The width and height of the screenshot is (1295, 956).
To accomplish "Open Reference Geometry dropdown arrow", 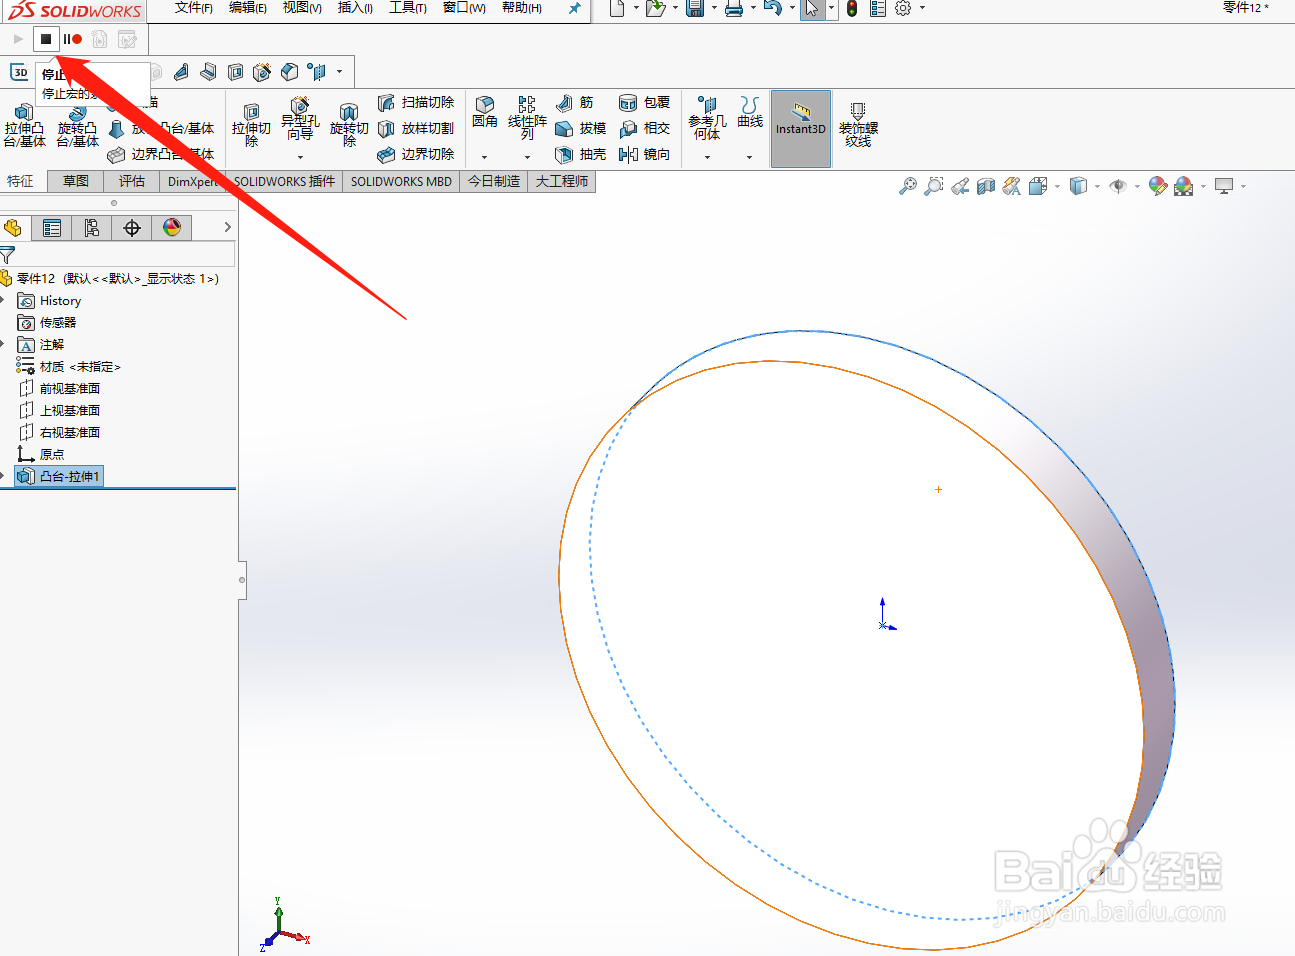I will tap(707, 157).
